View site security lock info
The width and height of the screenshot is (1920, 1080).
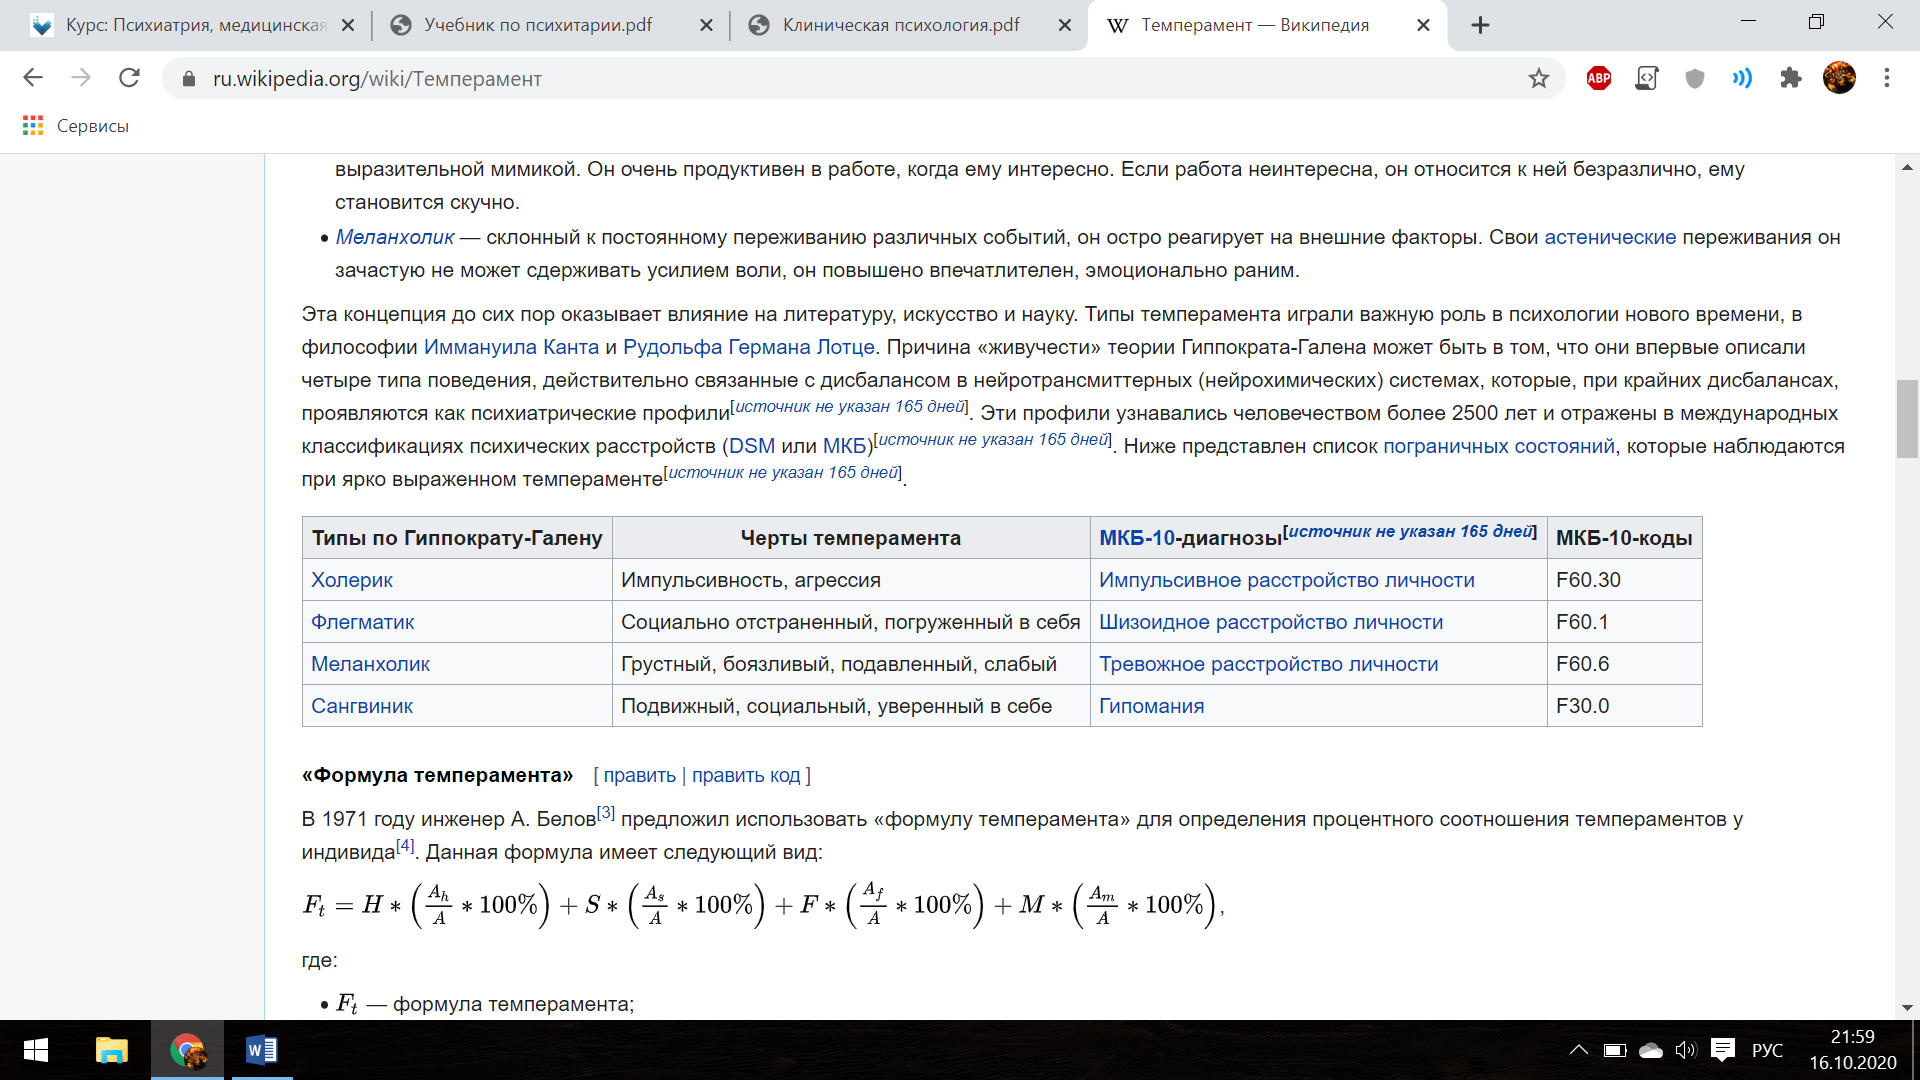188,78
